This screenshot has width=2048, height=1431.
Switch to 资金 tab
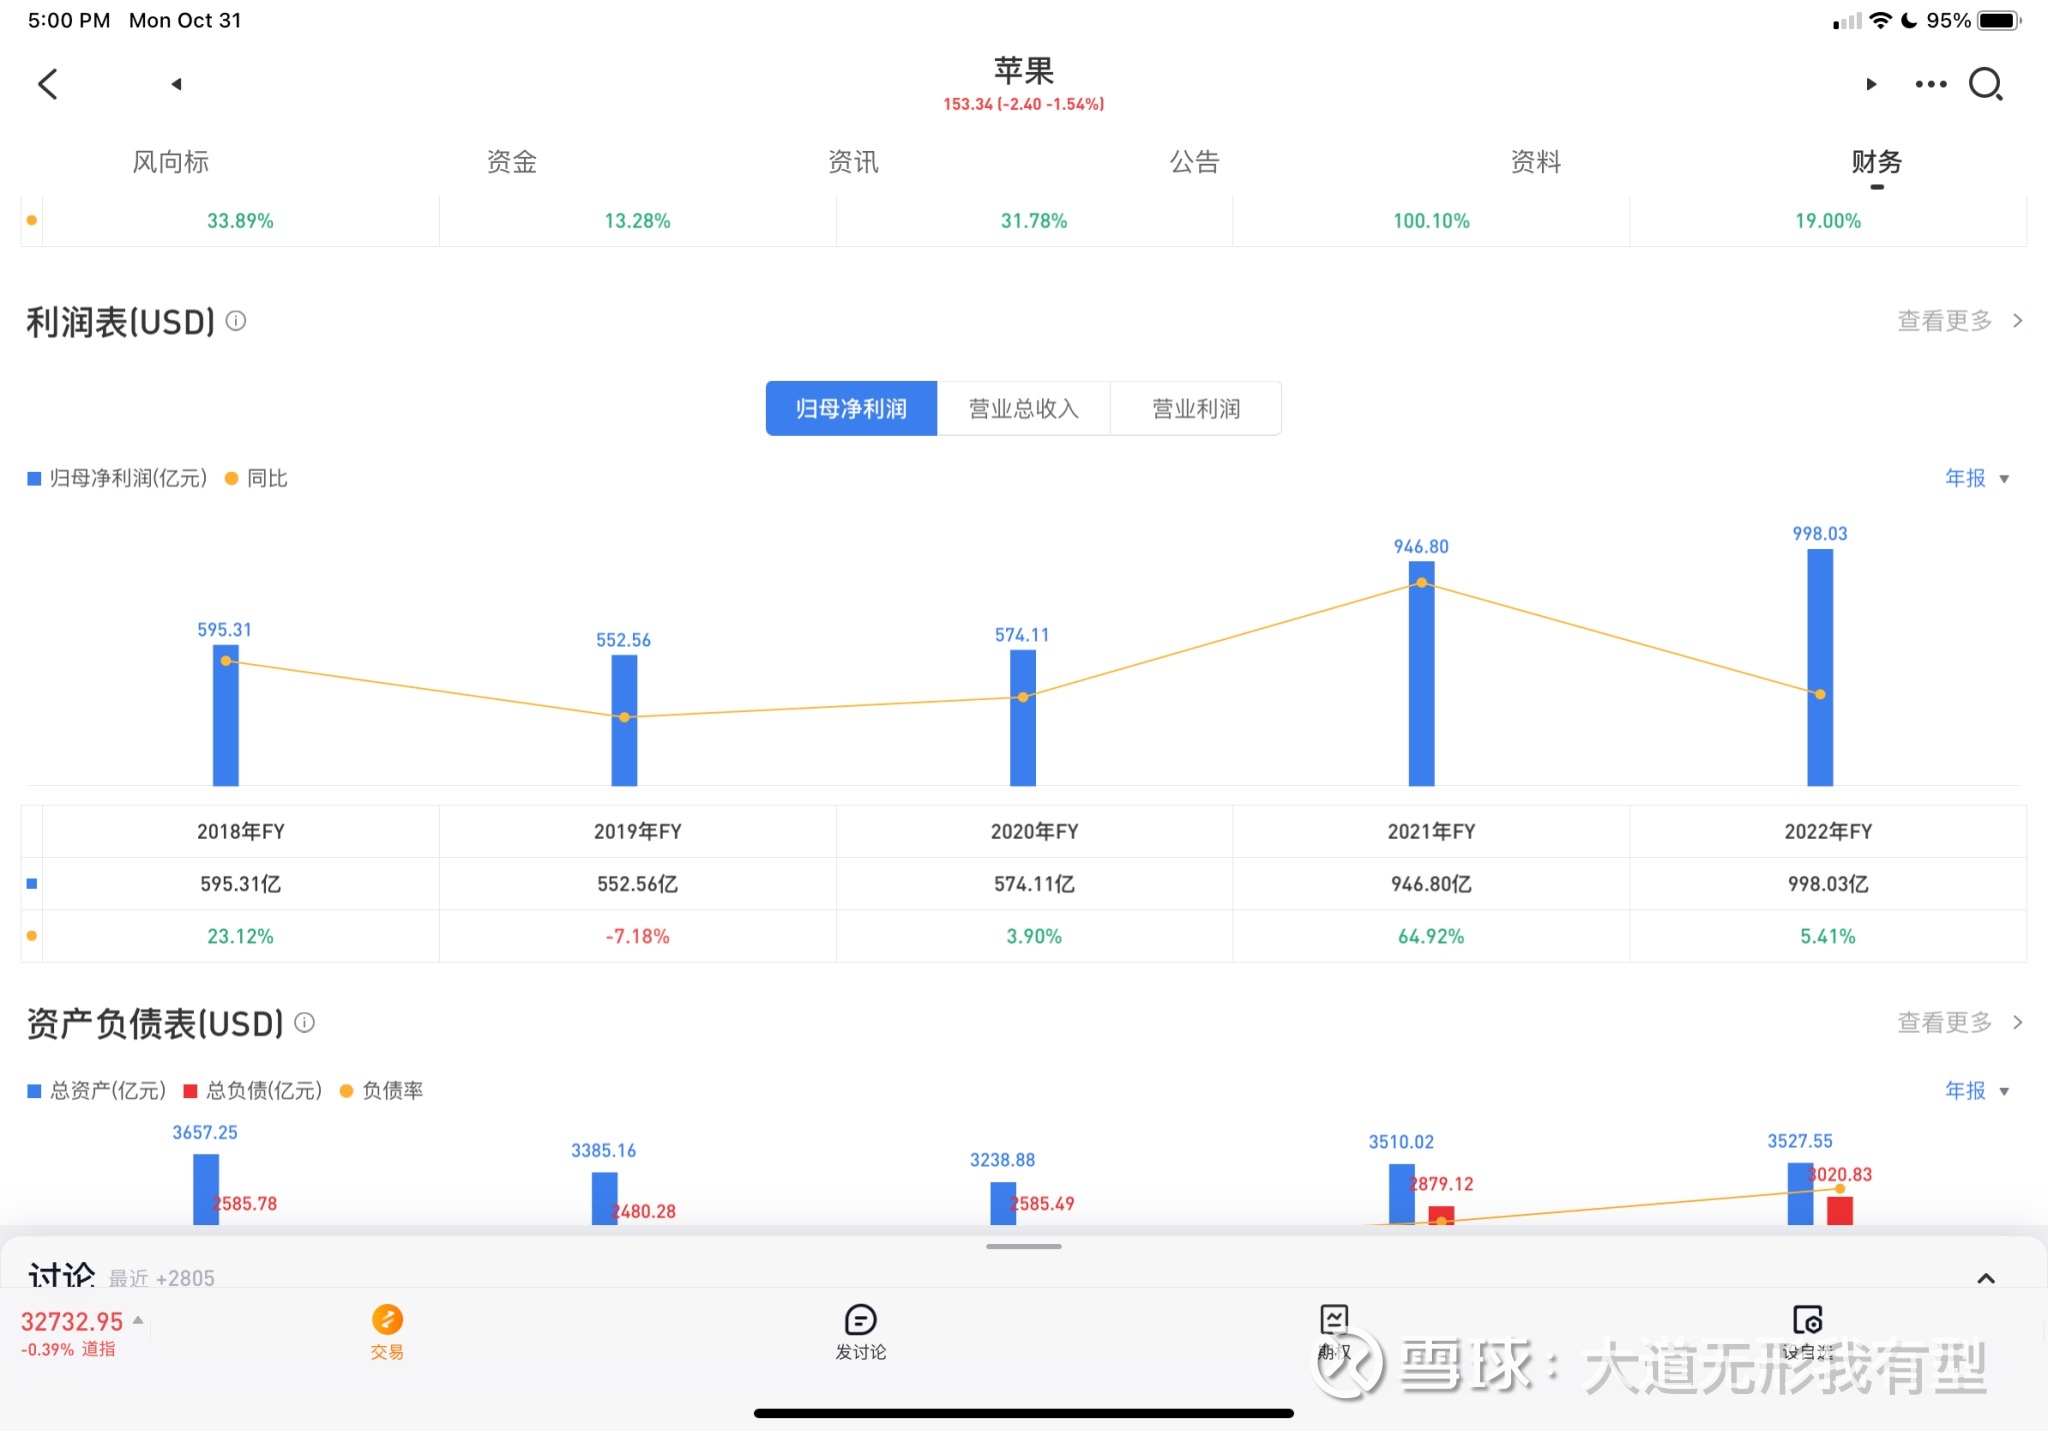[x=512, y=161]
